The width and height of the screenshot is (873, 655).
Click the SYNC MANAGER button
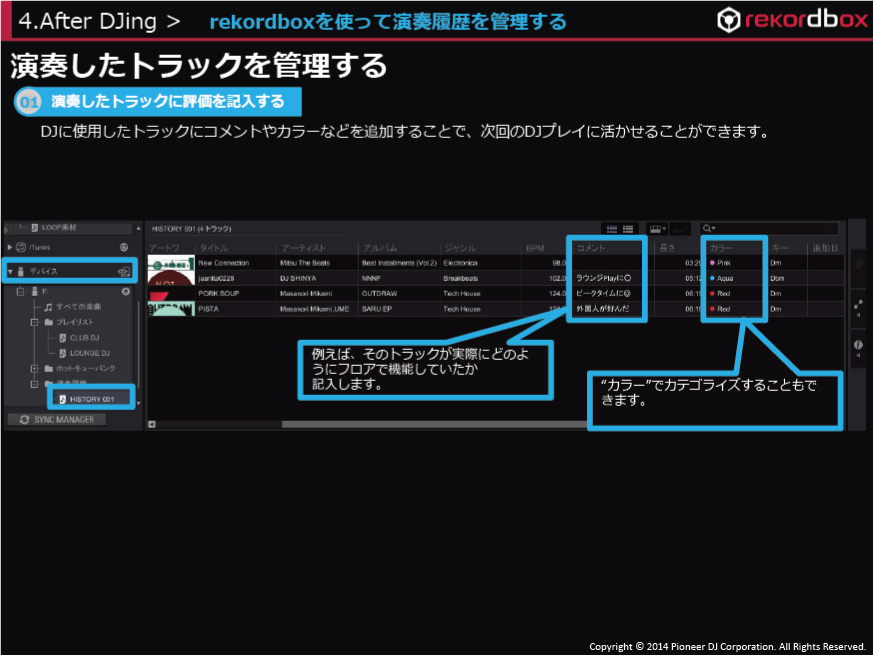pyautogui.click(x=56, y=419)
